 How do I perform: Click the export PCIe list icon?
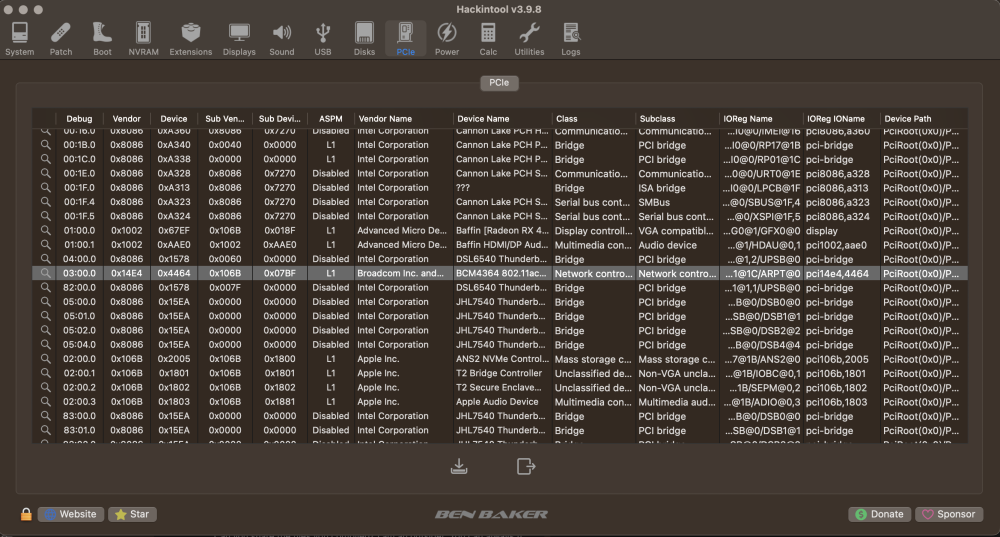526,466
